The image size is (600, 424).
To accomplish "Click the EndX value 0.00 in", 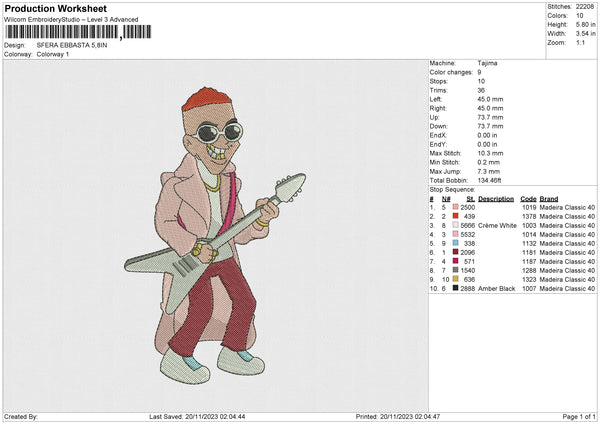I will pyautogui.click(x=487, y=135).
